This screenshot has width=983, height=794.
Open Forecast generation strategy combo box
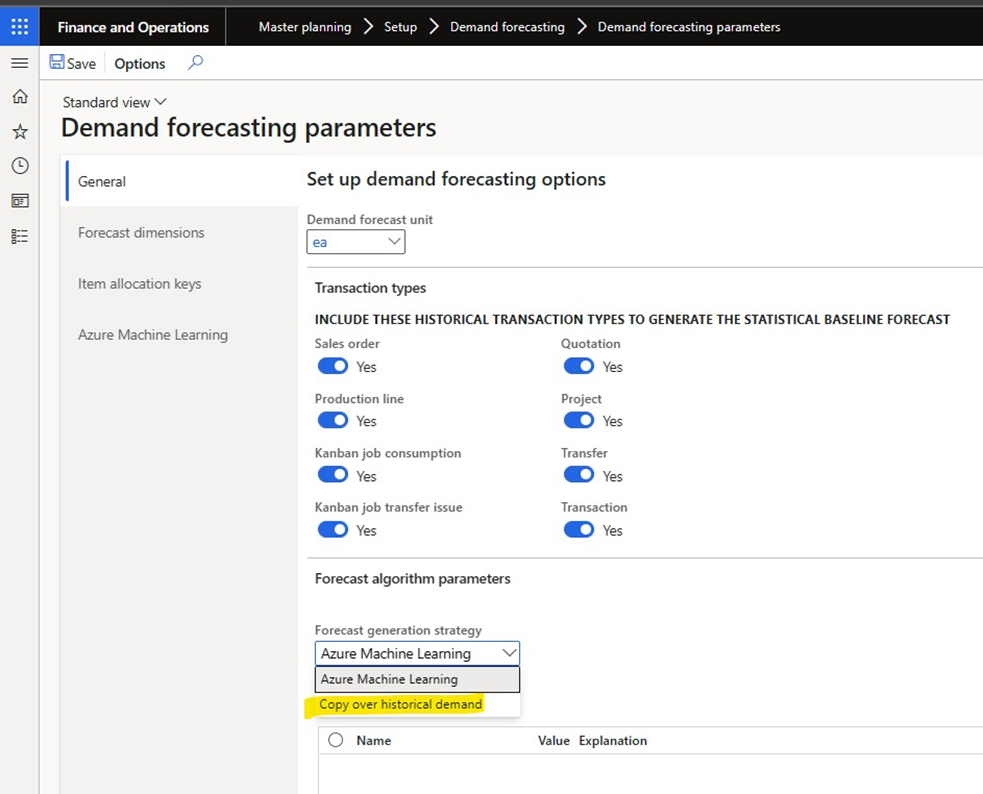417,654
